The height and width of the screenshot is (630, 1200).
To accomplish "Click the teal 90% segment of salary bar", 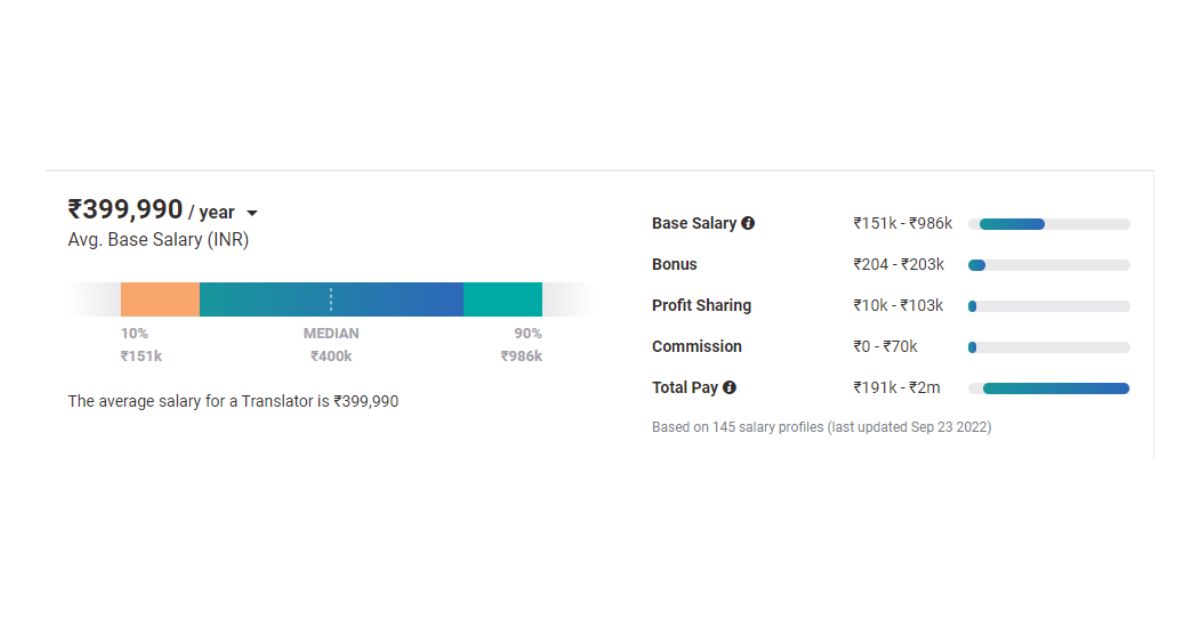I will [502, 299].
